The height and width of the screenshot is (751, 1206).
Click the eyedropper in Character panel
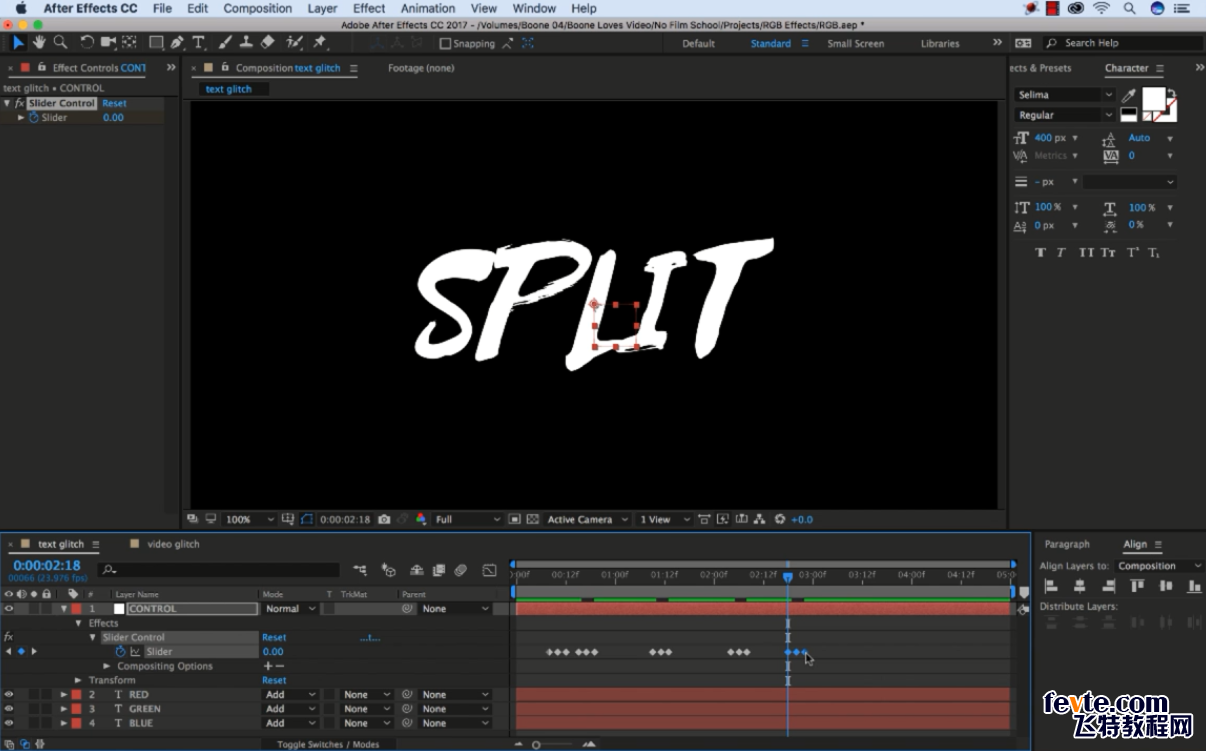point(1128,96)
